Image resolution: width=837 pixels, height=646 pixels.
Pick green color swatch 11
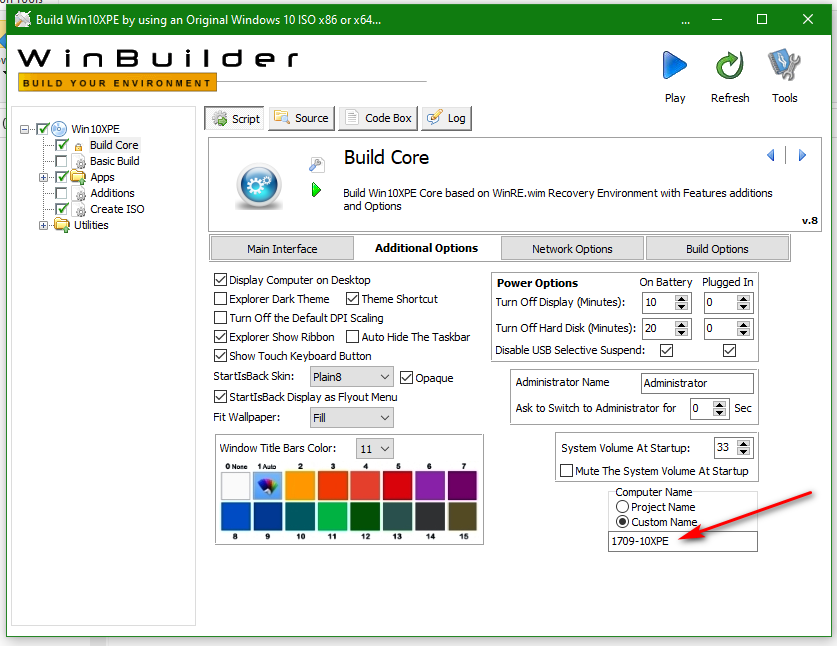(333, 517)
